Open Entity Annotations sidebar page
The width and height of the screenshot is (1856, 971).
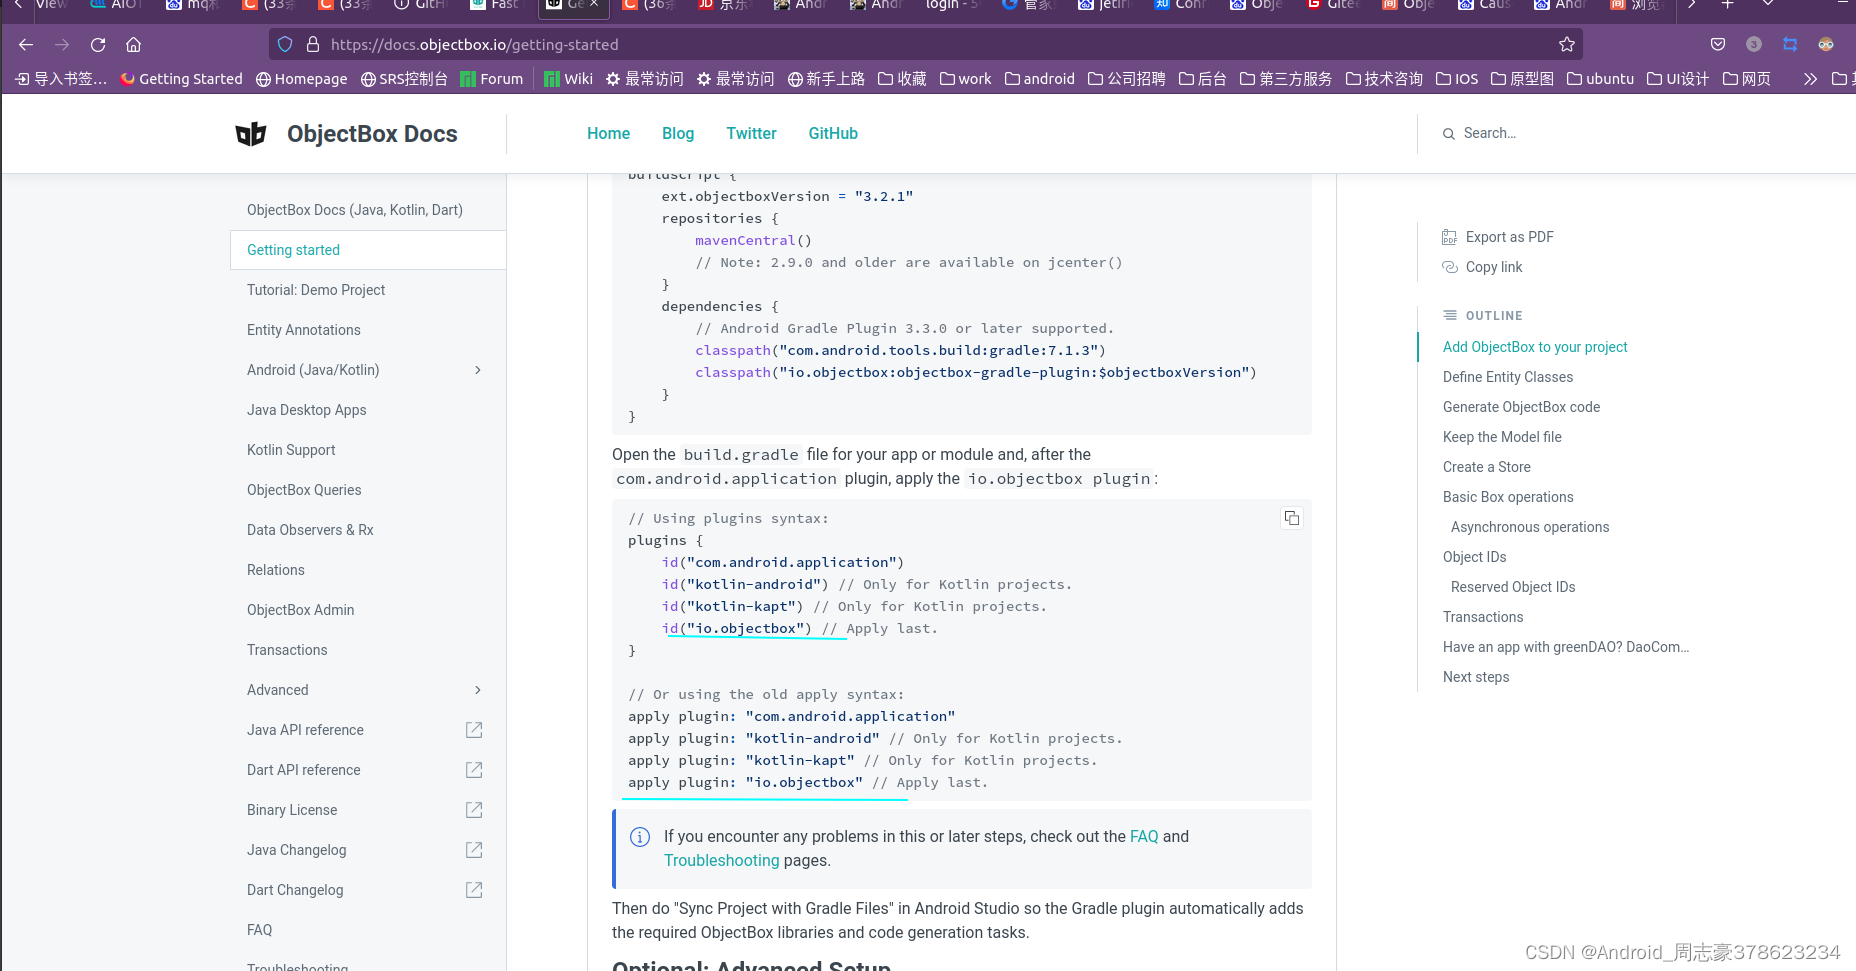(x=304, y=330)
